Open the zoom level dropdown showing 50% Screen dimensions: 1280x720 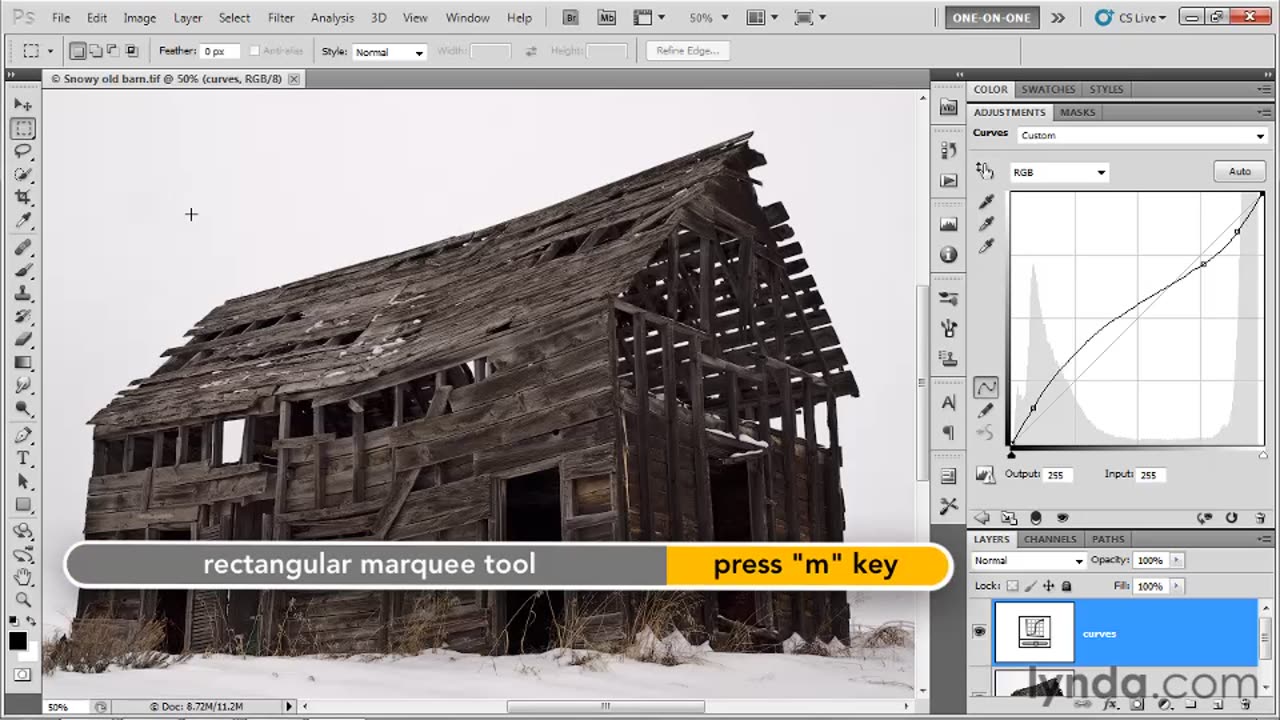708,17
